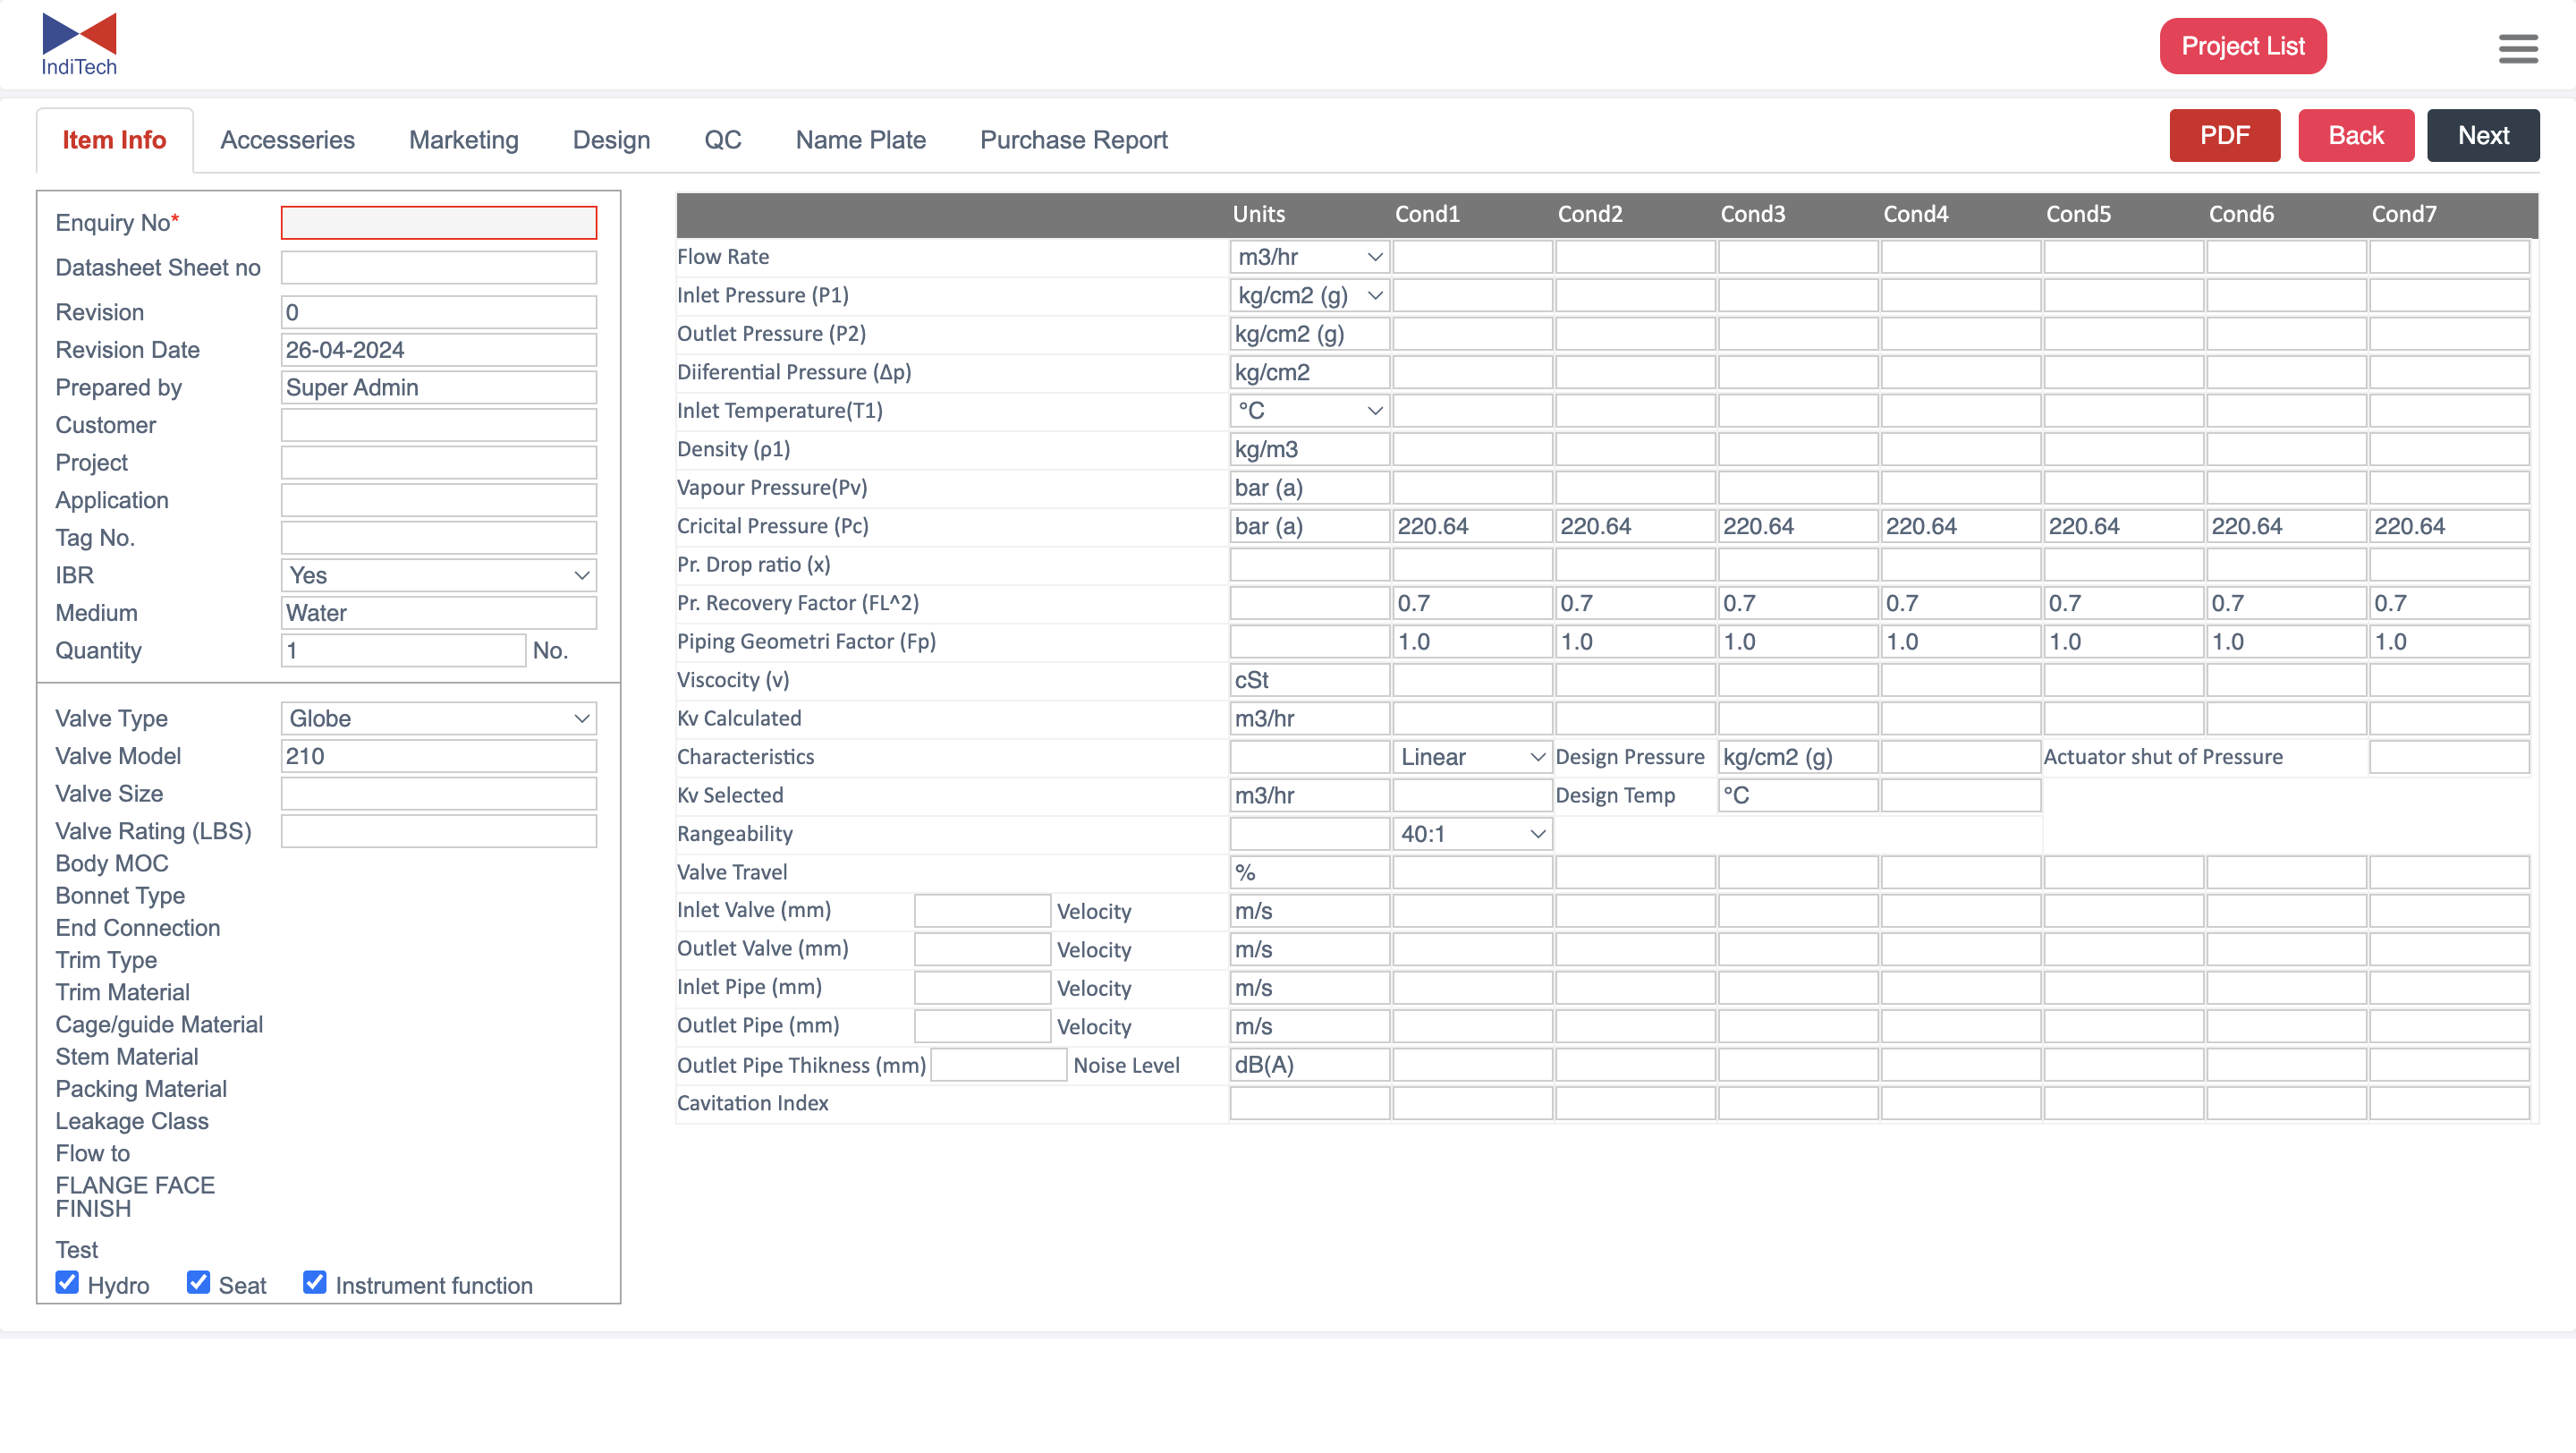Click the Design Pressure value field

[1961, 757]
